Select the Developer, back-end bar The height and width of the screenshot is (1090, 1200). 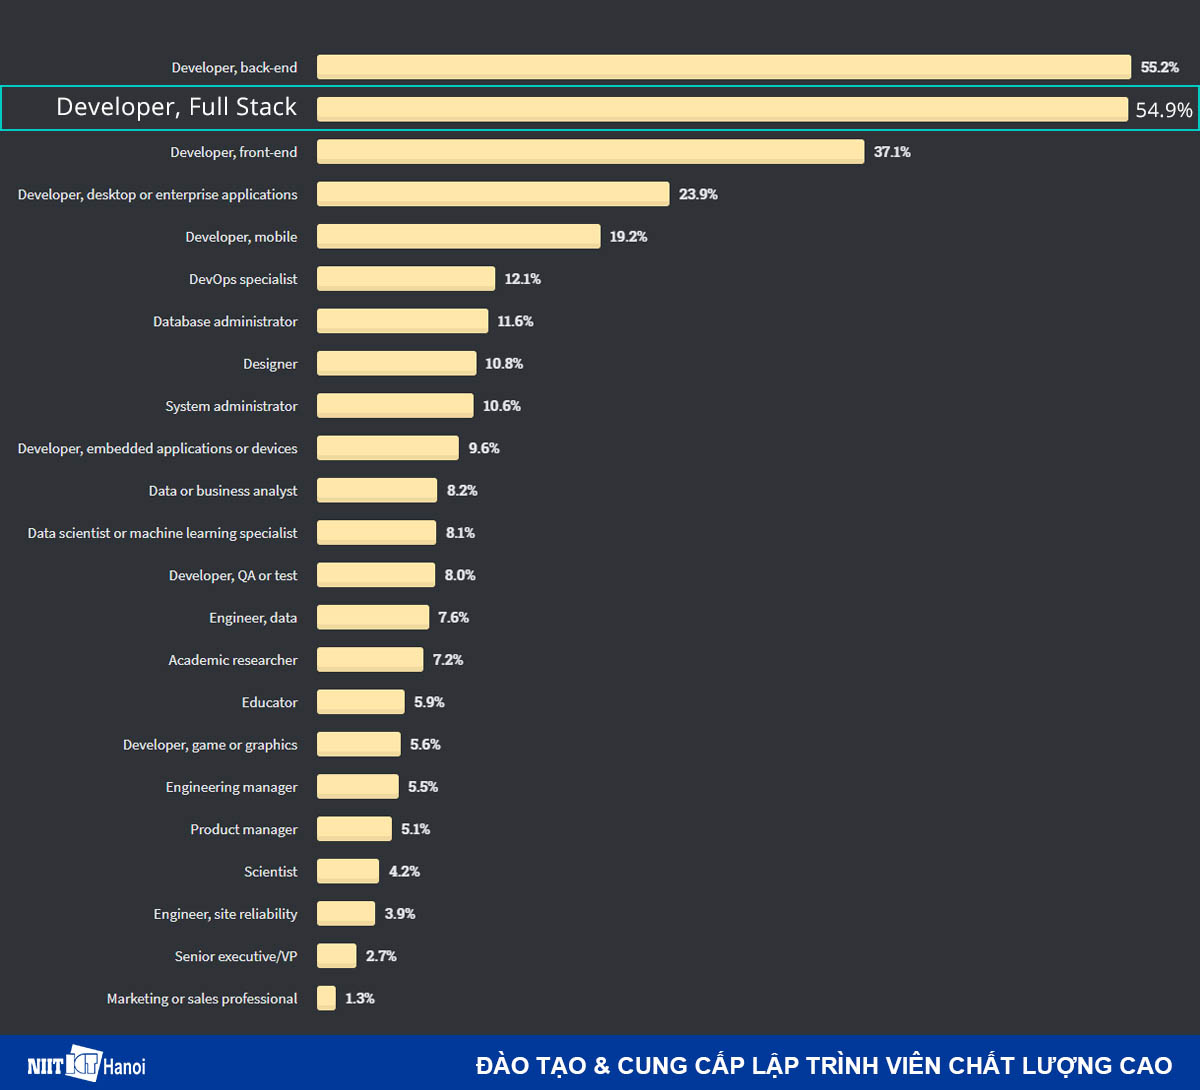724,67
